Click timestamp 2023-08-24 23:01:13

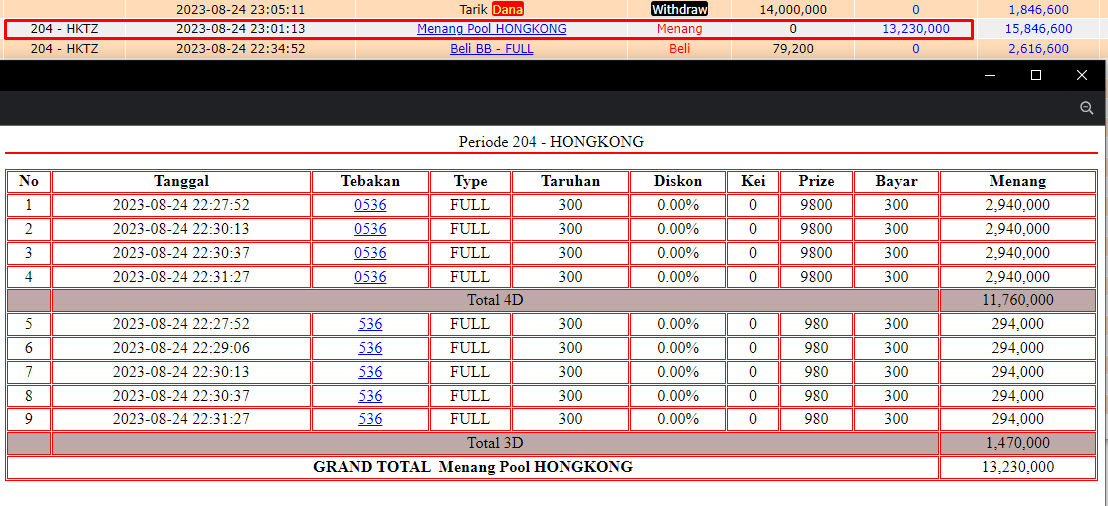[240, 29]
